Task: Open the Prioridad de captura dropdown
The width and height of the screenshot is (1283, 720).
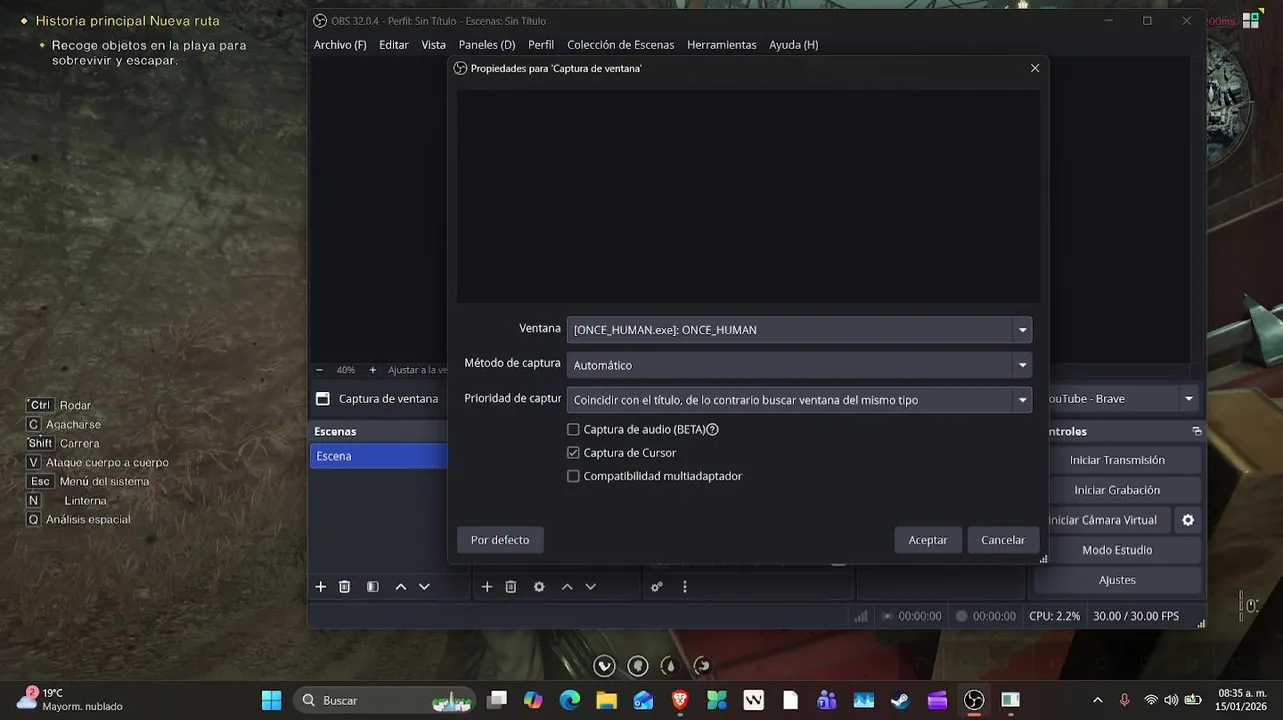Action: (799, 400)
